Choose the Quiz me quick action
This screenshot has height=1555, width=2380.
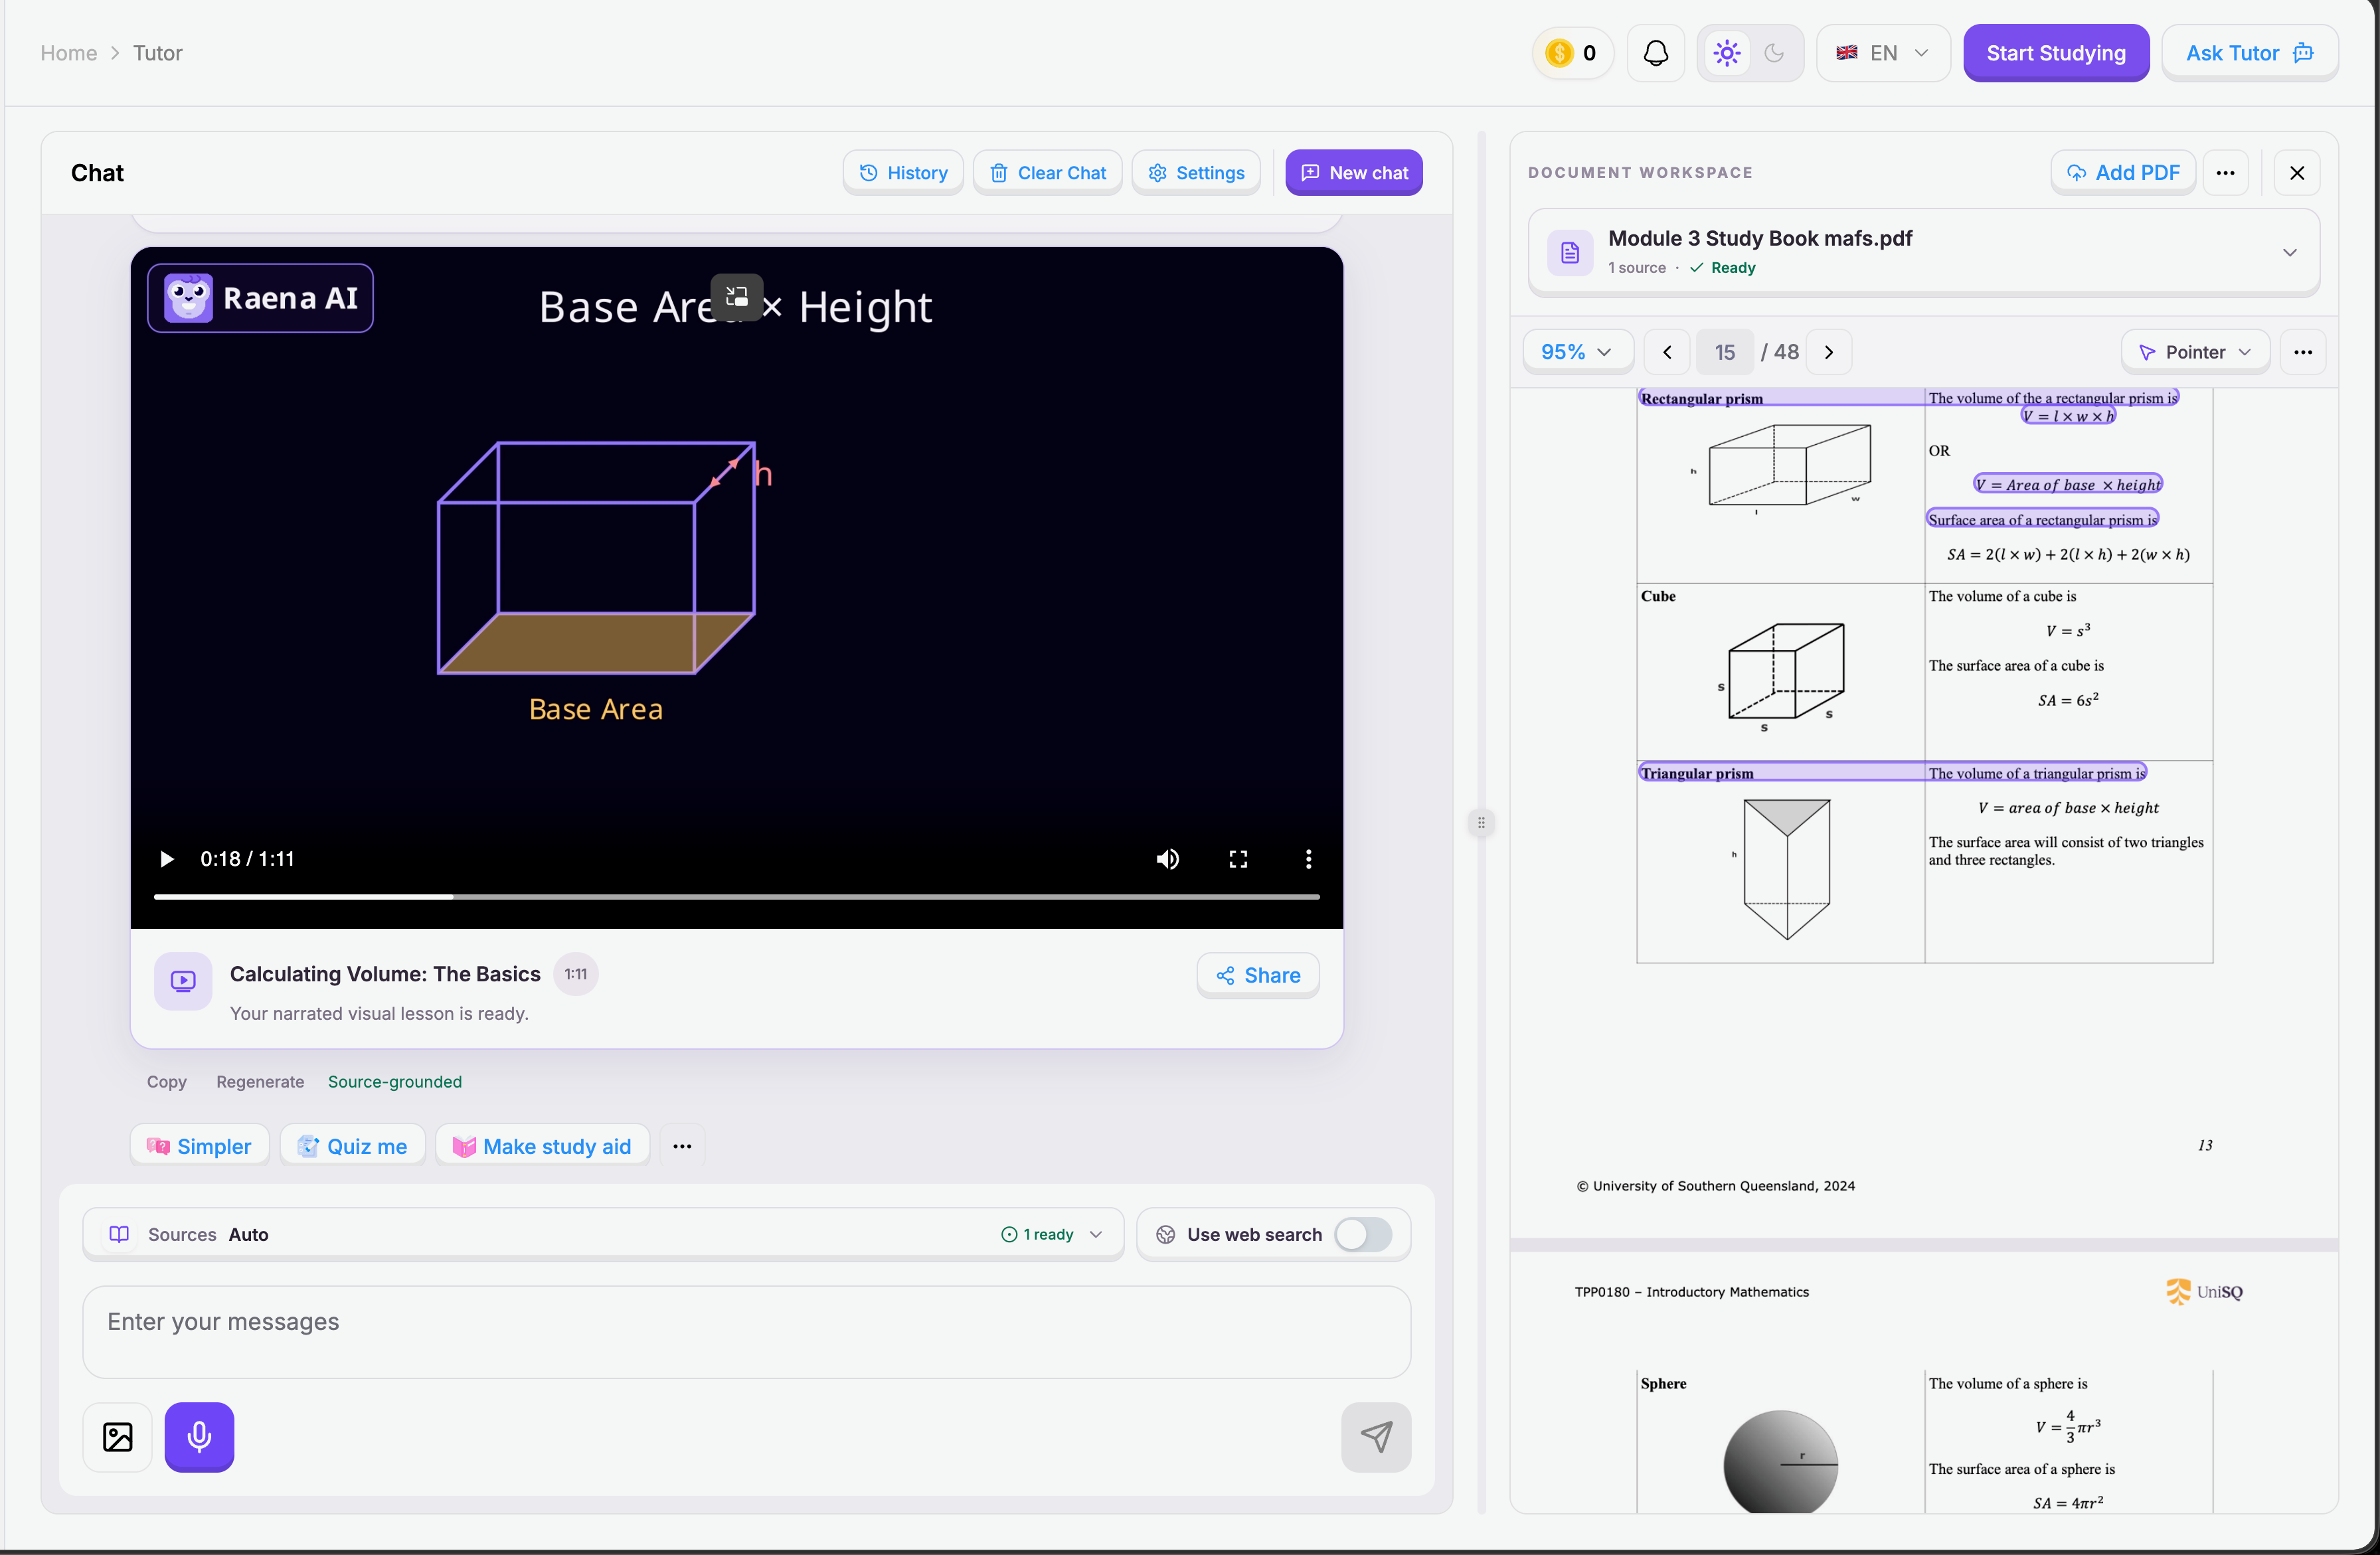(x=353, y=1146)
